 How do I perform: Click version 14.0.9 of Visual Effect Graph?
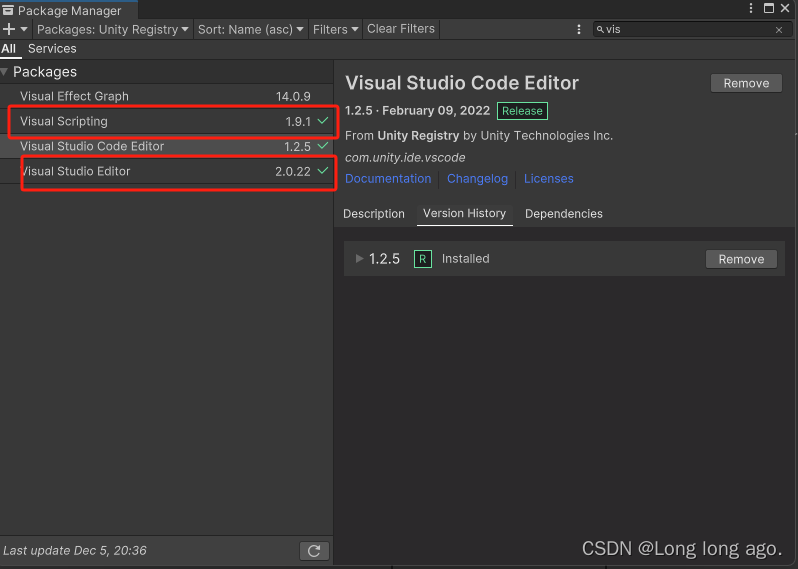pyautogui.click(x=293, y=96)
